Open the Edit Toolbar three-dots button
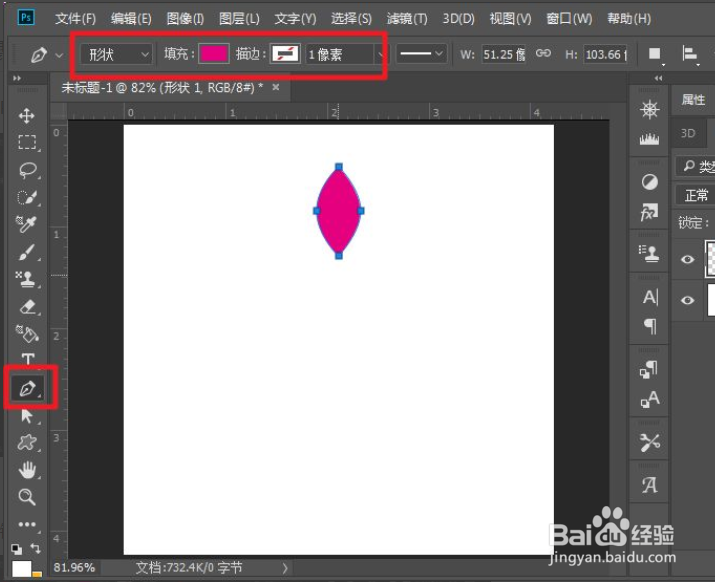The width and height of the screenshot is (715, 582). [27, 525]
